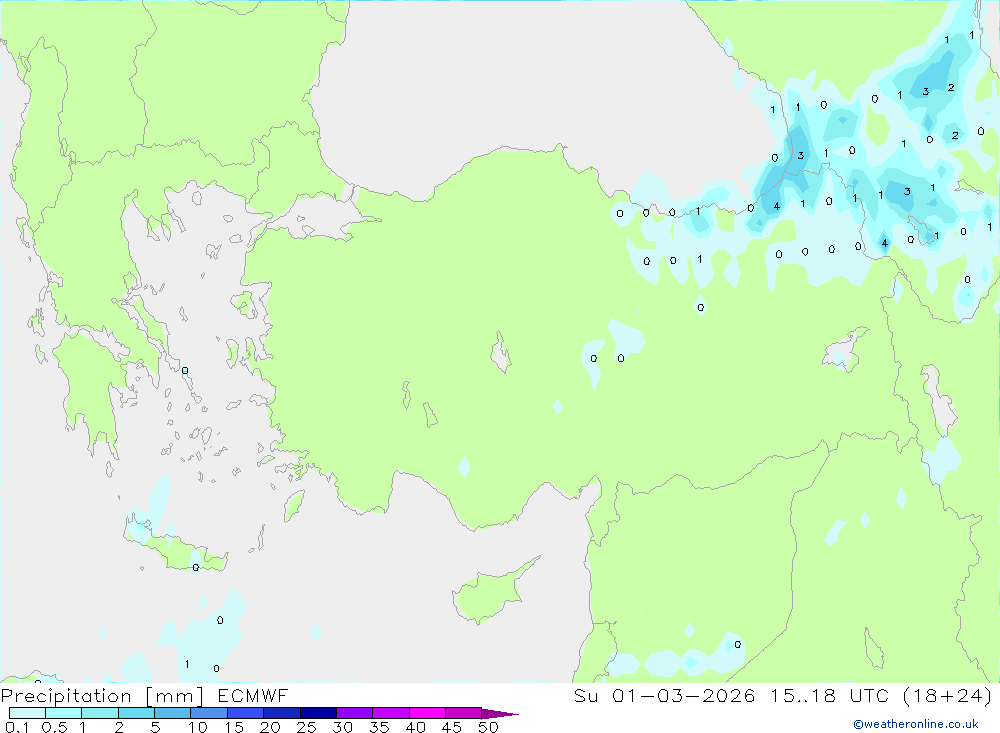Click the island of Crete on map
The width and height of the screenshot is (1000, 733).
(175, 549)
